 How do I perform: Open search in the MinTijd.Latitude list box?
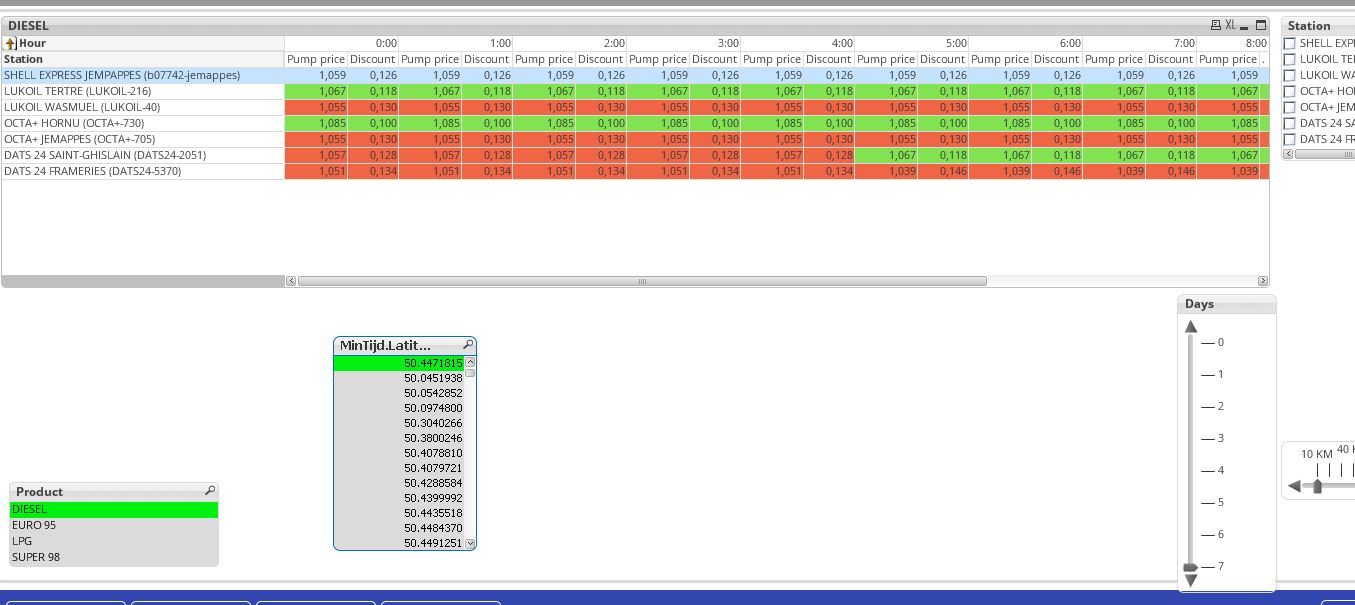(467, 345)
